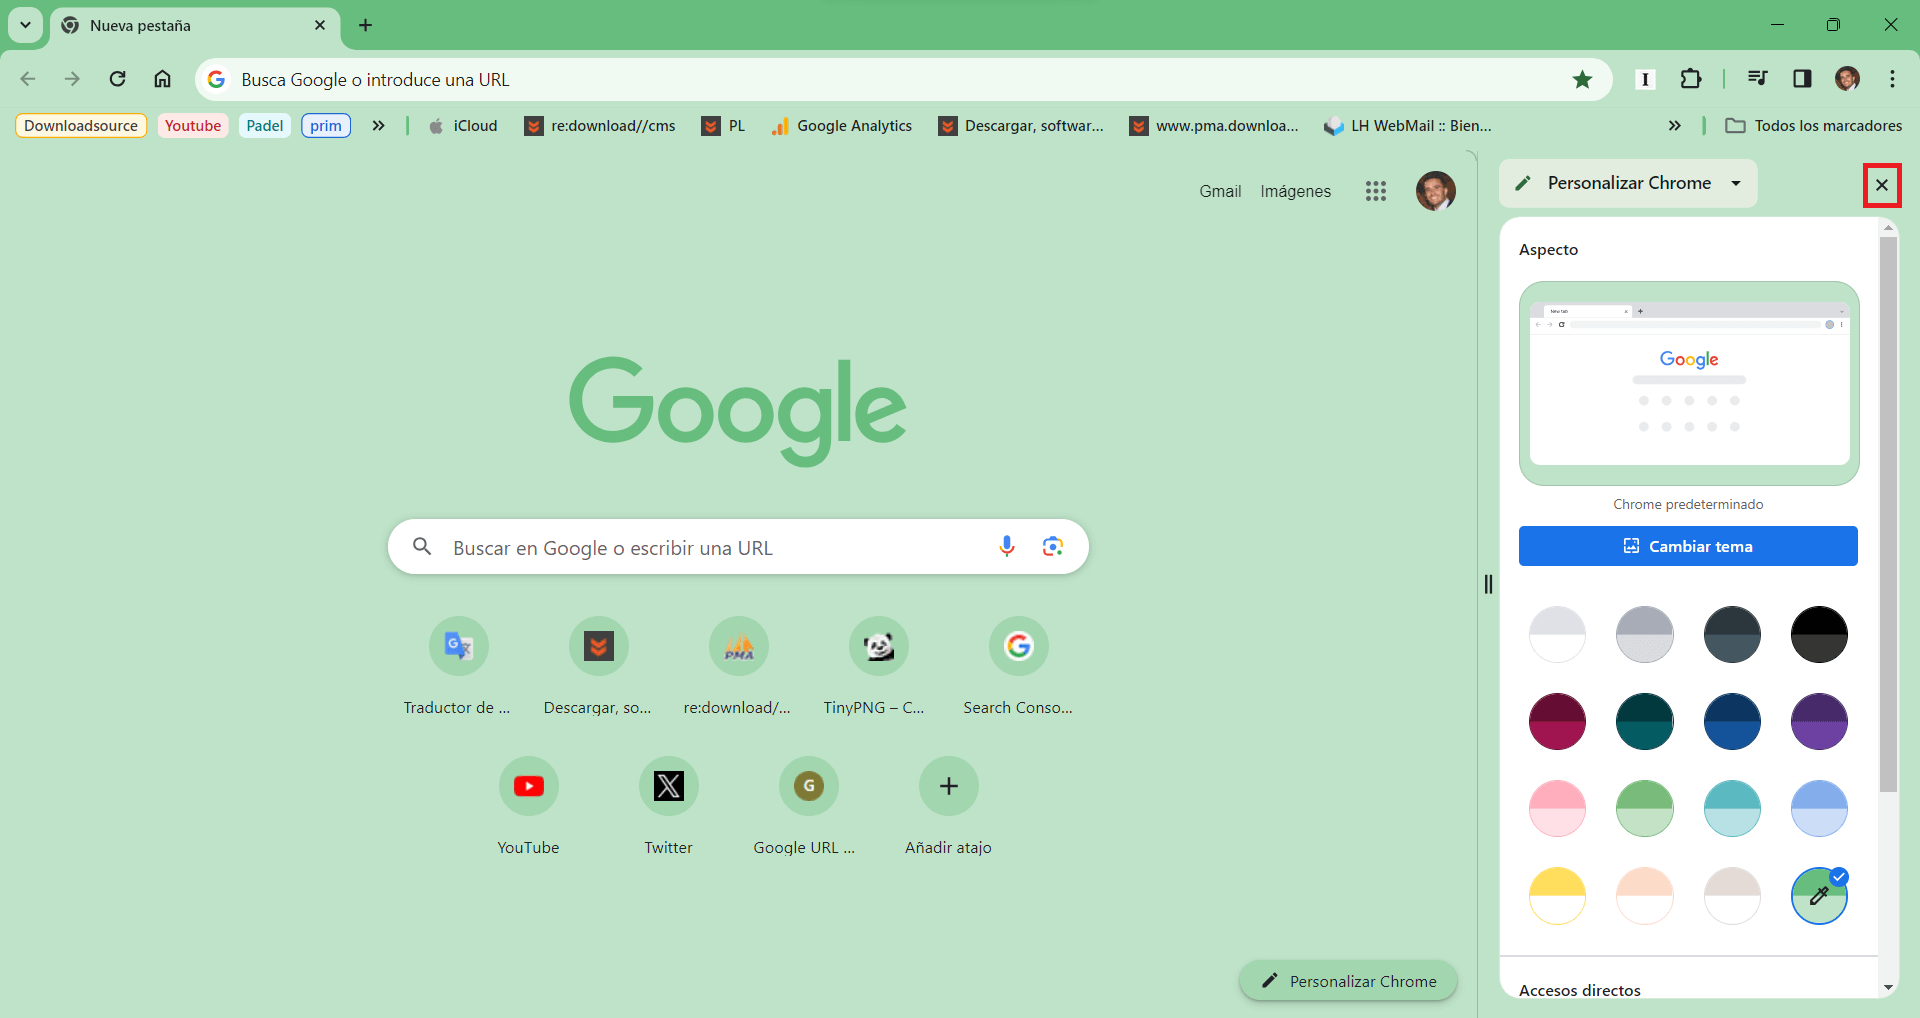The image size is (1920, 1018).
Task: Click the Cambiar tema button
Action: coord(1688,546)
